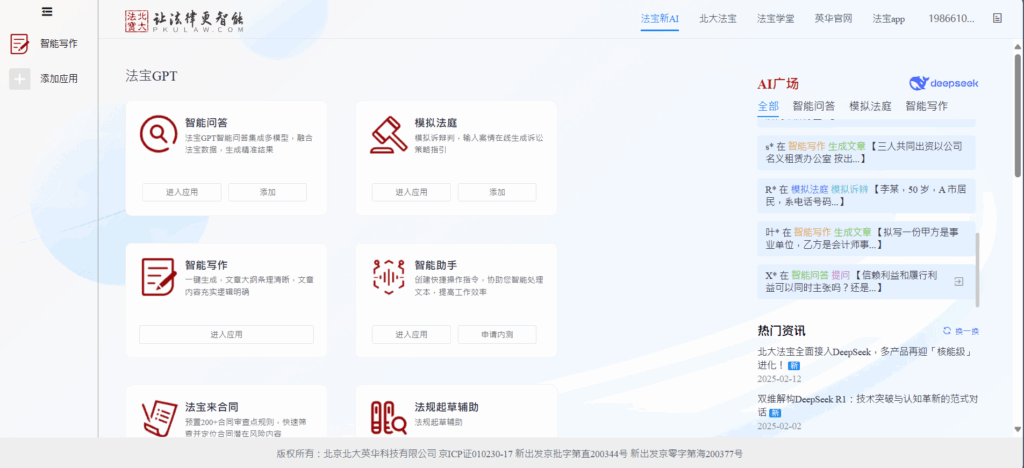Select the 模拟法庭 tab in AI广场

tap(870, 106)
